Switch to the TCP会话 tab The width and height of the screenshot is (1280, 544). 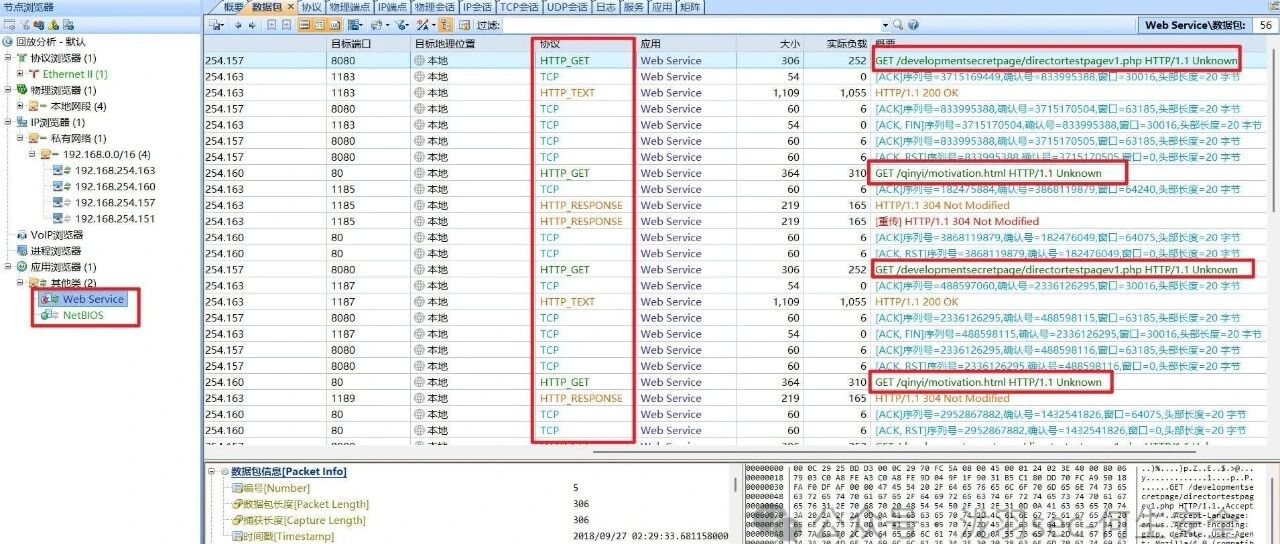521,7
